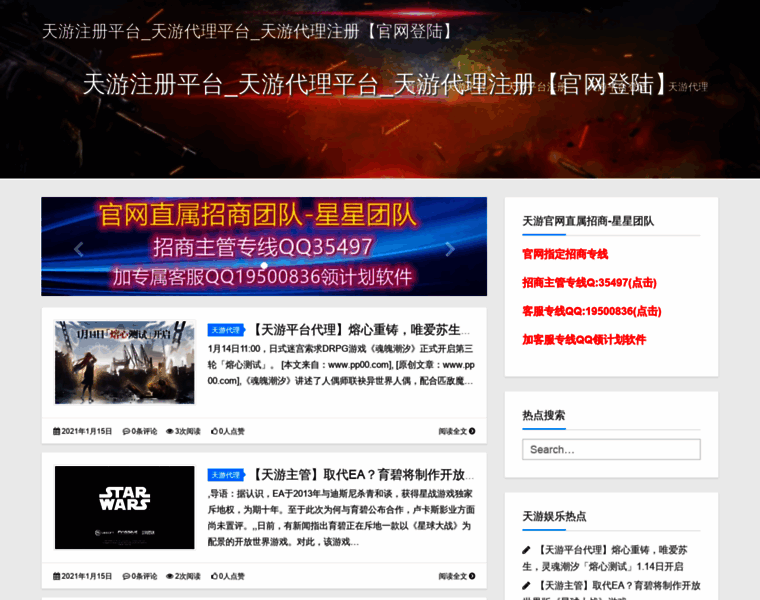The image size is (760, 600).
Task: Open the Star Wars article thumbnail
Action: [x=125, y=507]
